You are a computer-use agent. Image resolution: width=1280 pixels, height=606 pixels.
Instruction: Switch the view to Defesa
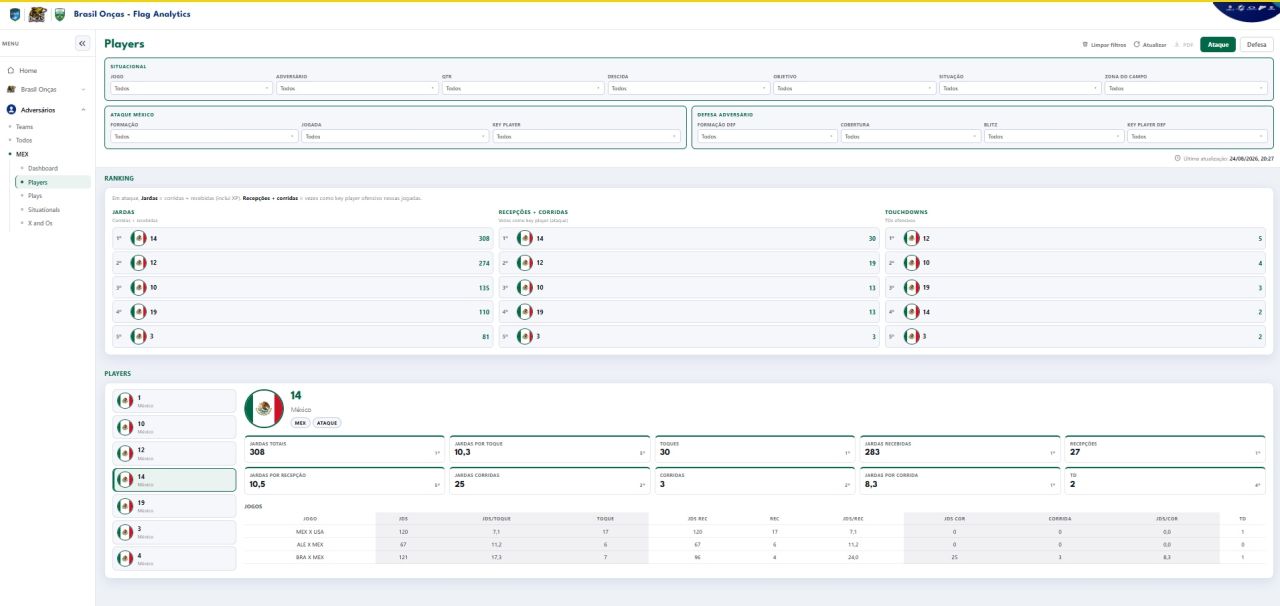1256,45
